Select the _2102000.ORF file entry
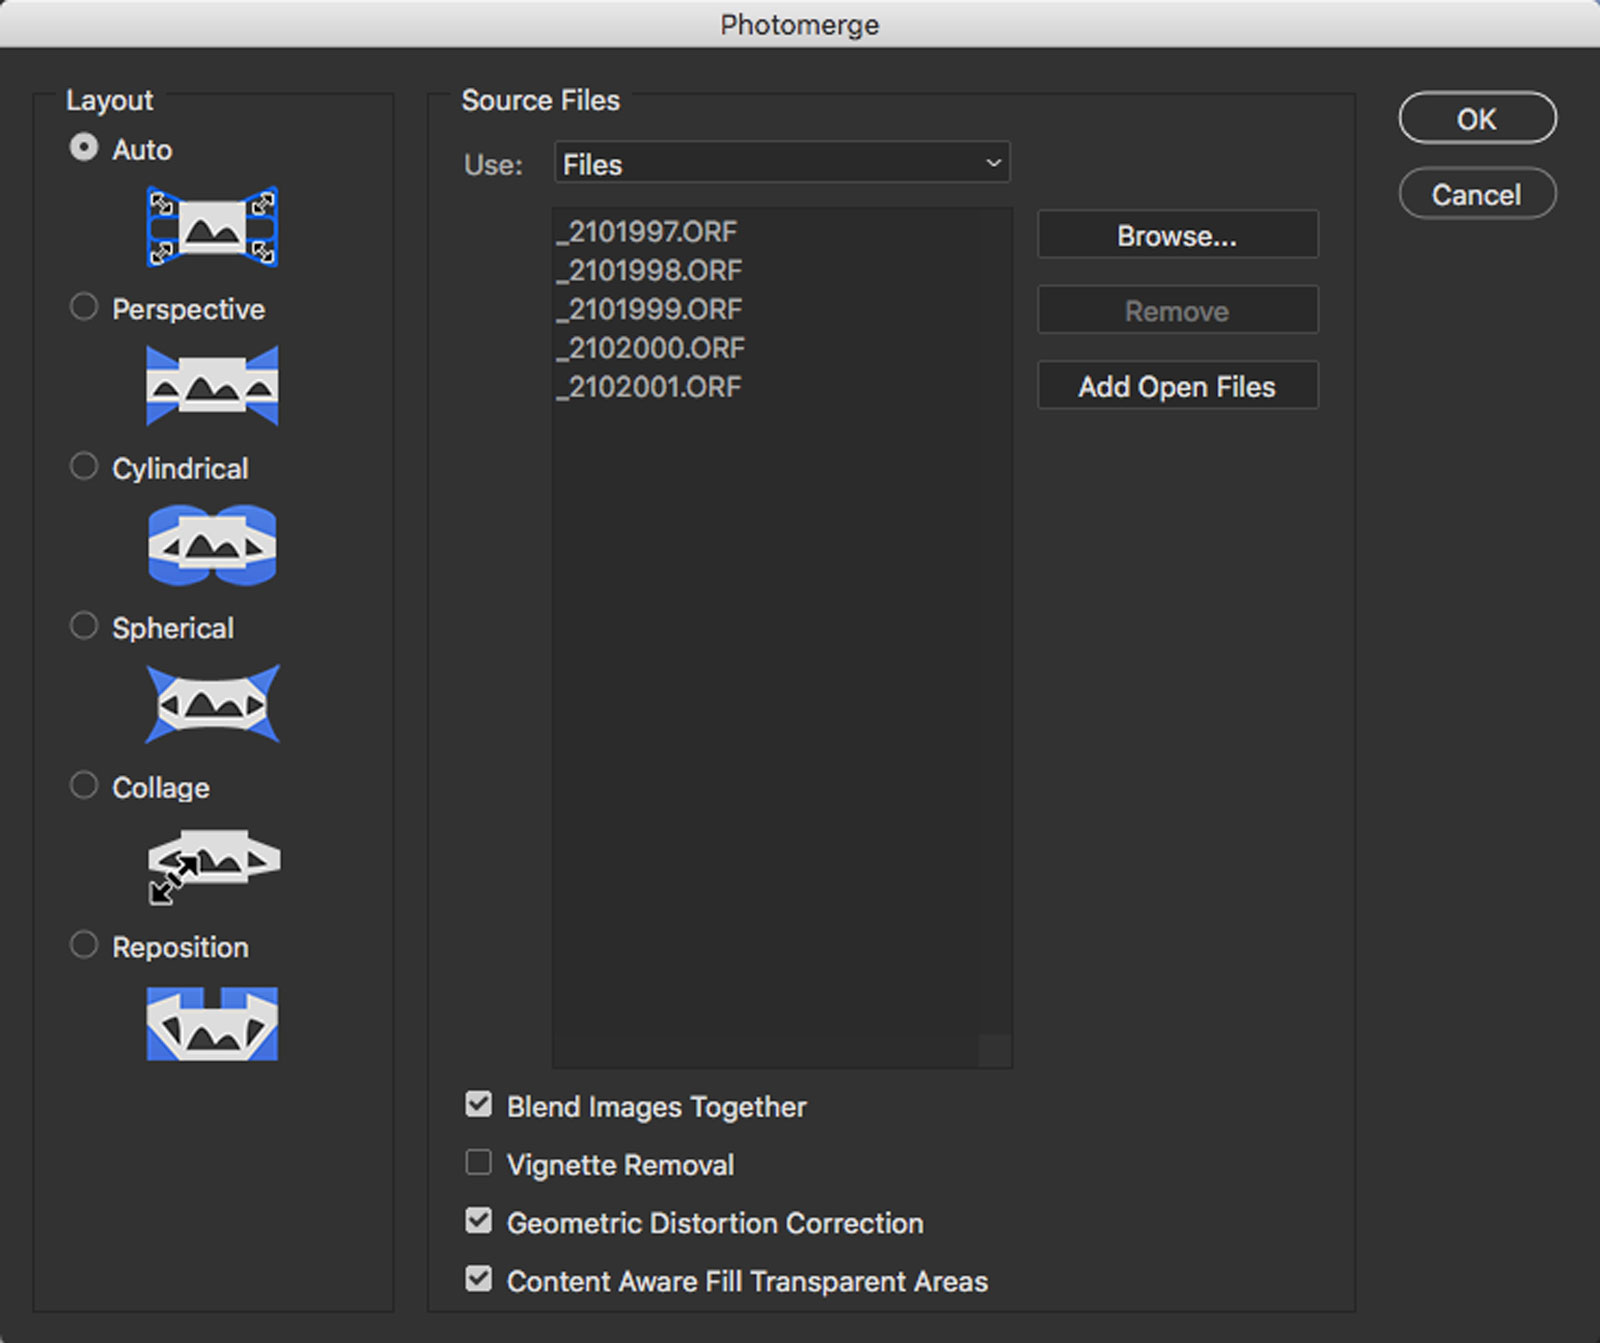The height and width of the screenshot is (1343, 1600). pyautogui.click(x=652, y=348)
